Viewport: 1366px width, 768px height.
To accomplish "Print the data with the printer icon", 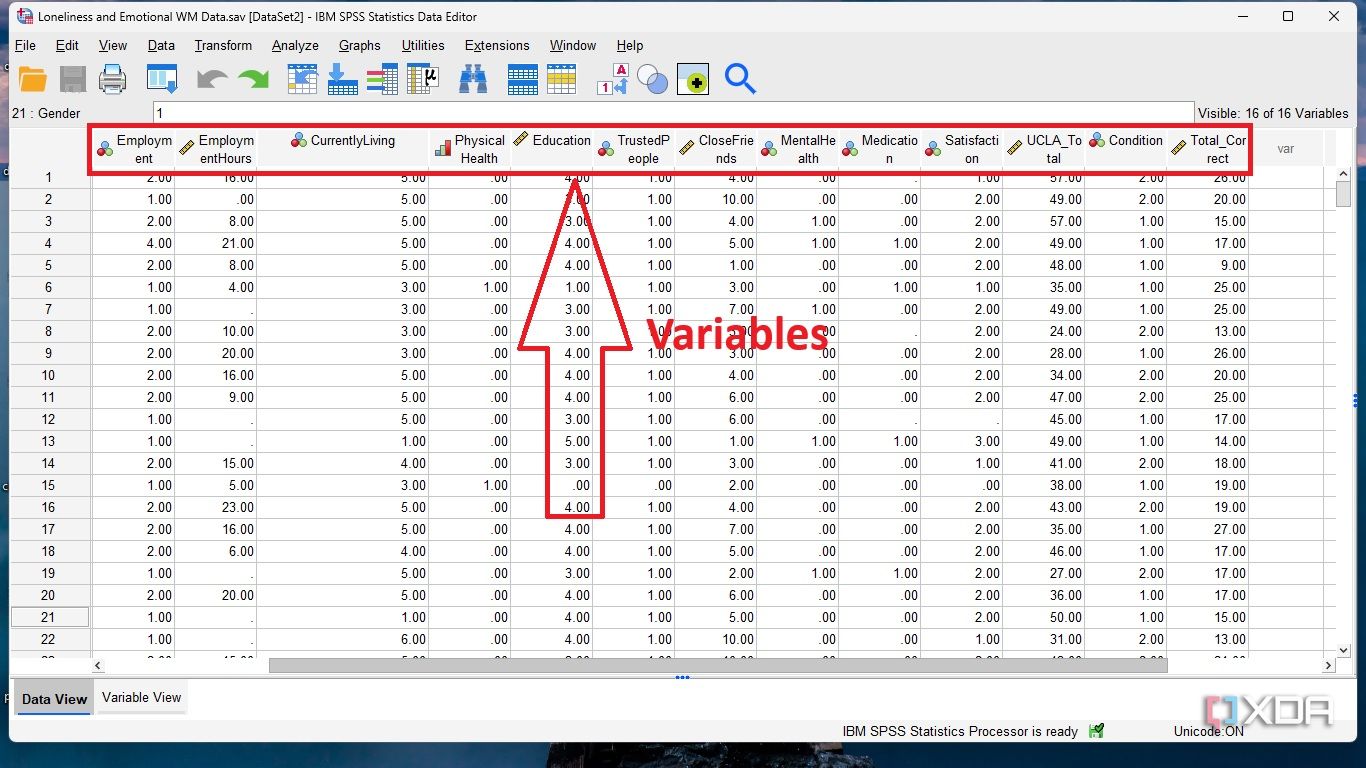I will (112, 79).
